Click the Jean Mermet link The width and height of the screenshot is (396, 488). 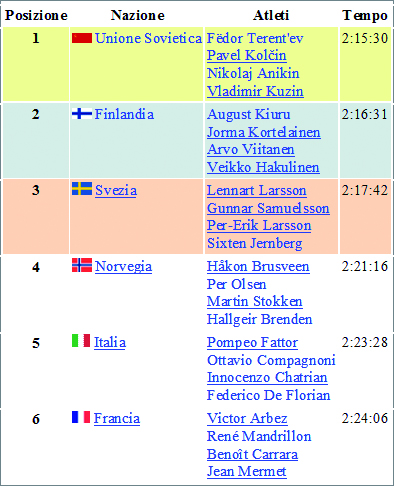point(247,472)
